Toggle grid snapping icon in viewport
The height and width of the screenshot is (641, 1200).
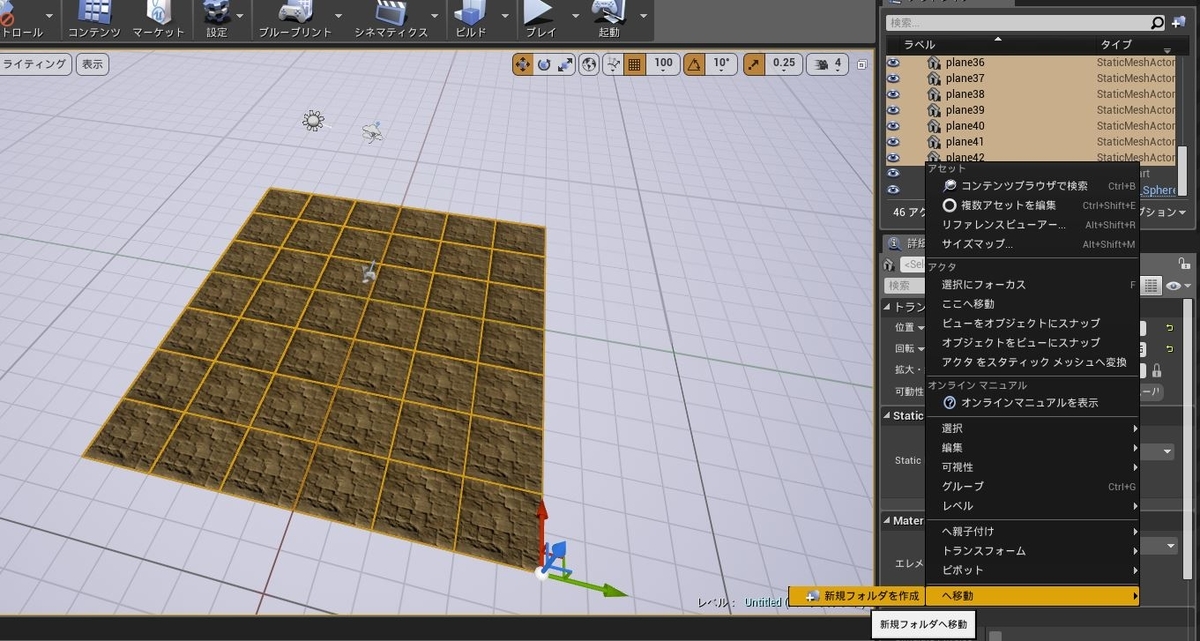pos(634,64)
